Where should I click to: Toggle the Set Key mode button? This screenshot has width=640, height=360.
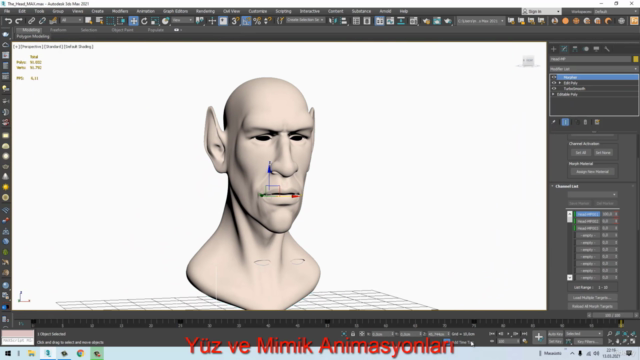tap(555, 342)
